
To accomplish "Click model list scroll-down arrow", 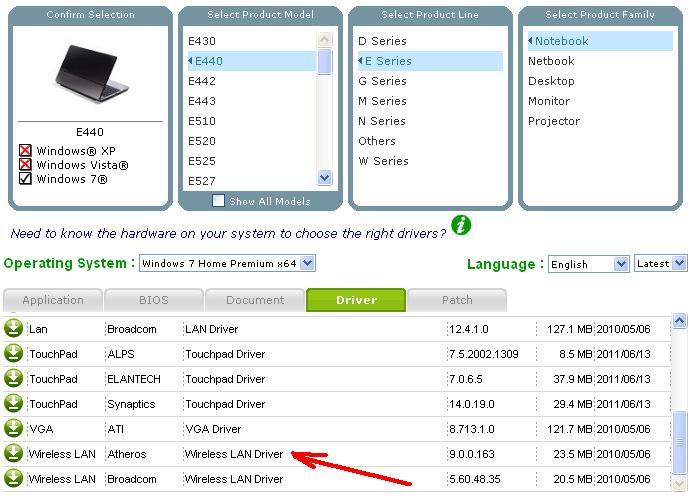I will tap(324, 178).
